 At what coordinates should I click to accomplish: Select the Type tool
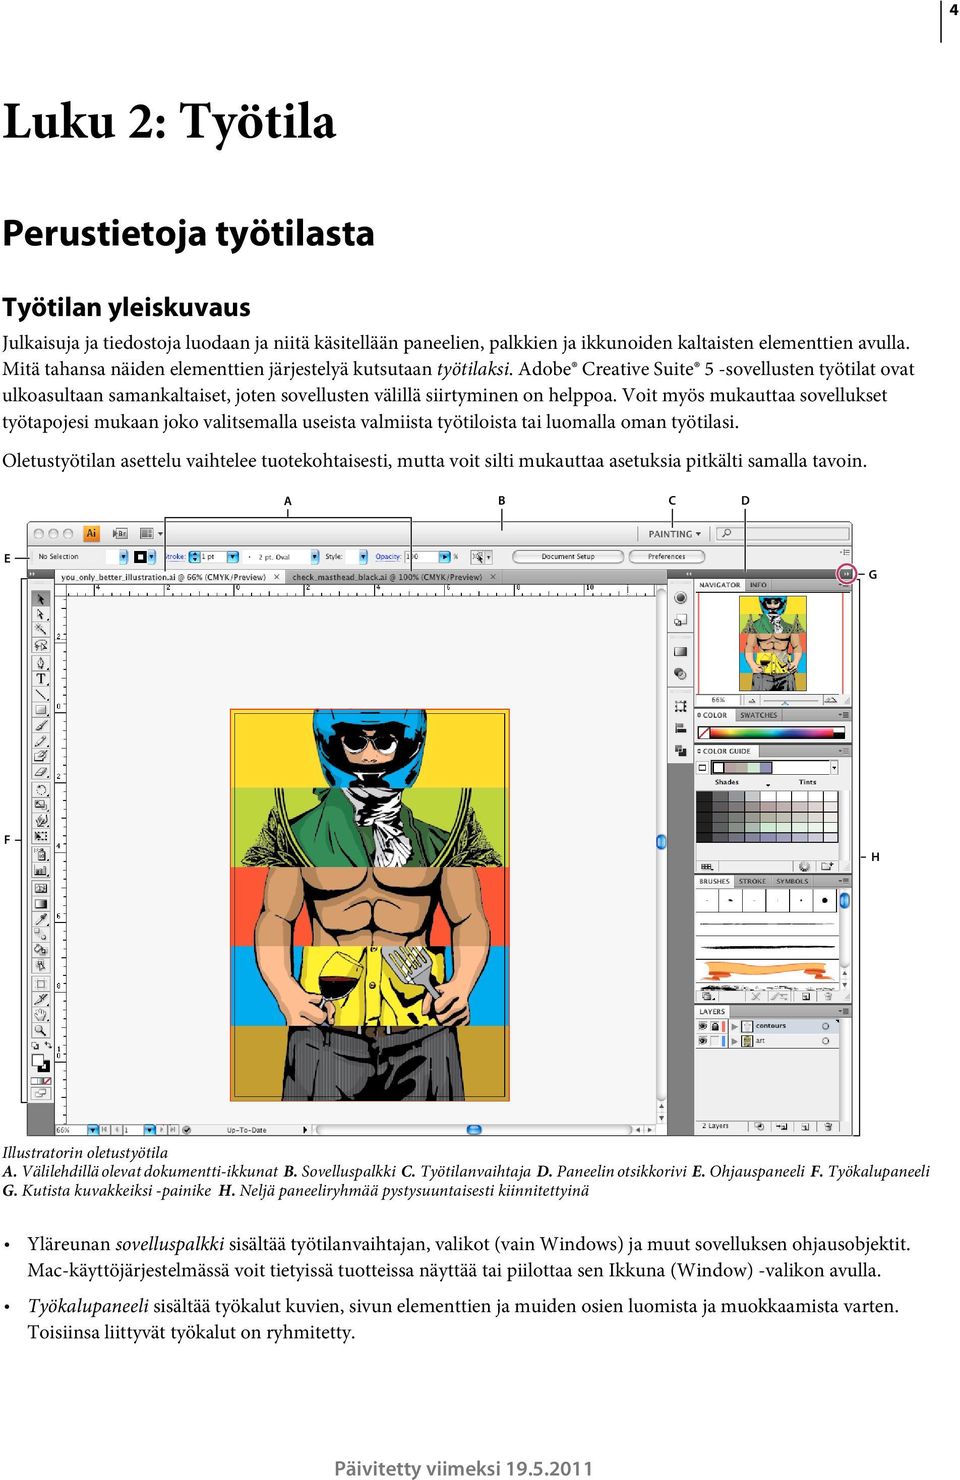point(41,678)
